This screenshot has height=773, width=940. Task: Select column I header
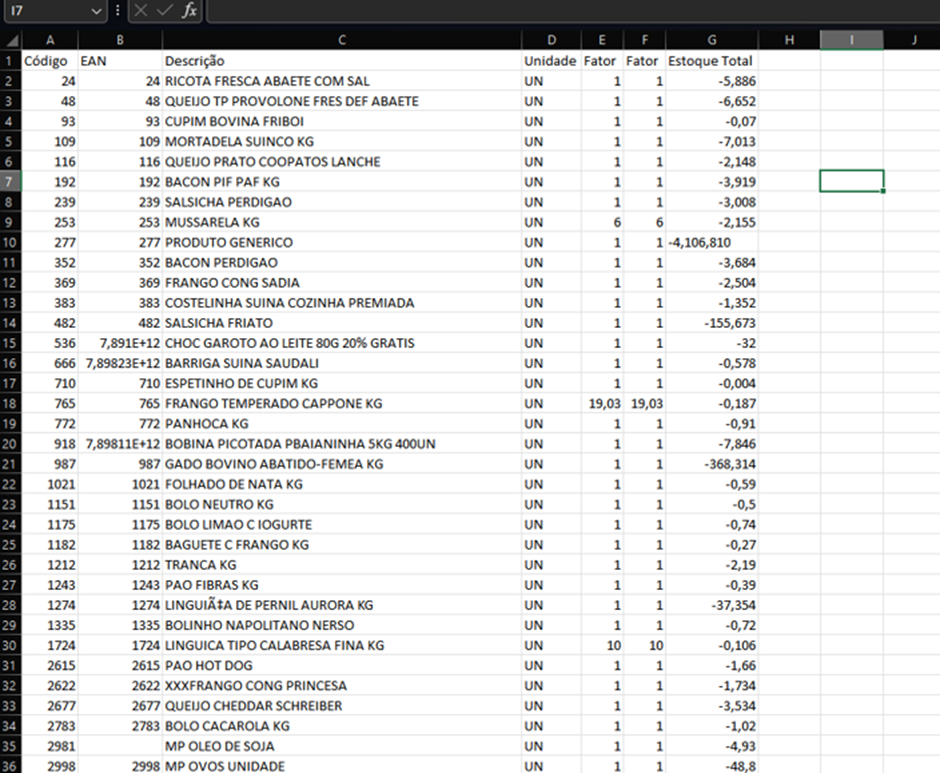[x=851, y=40]
